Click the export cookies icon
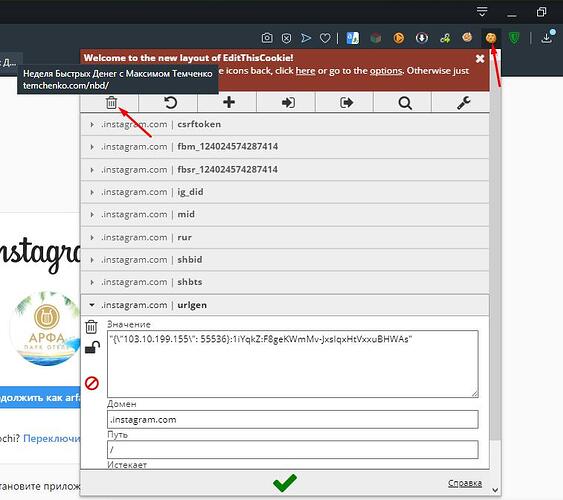 click(x=346, y=103)
